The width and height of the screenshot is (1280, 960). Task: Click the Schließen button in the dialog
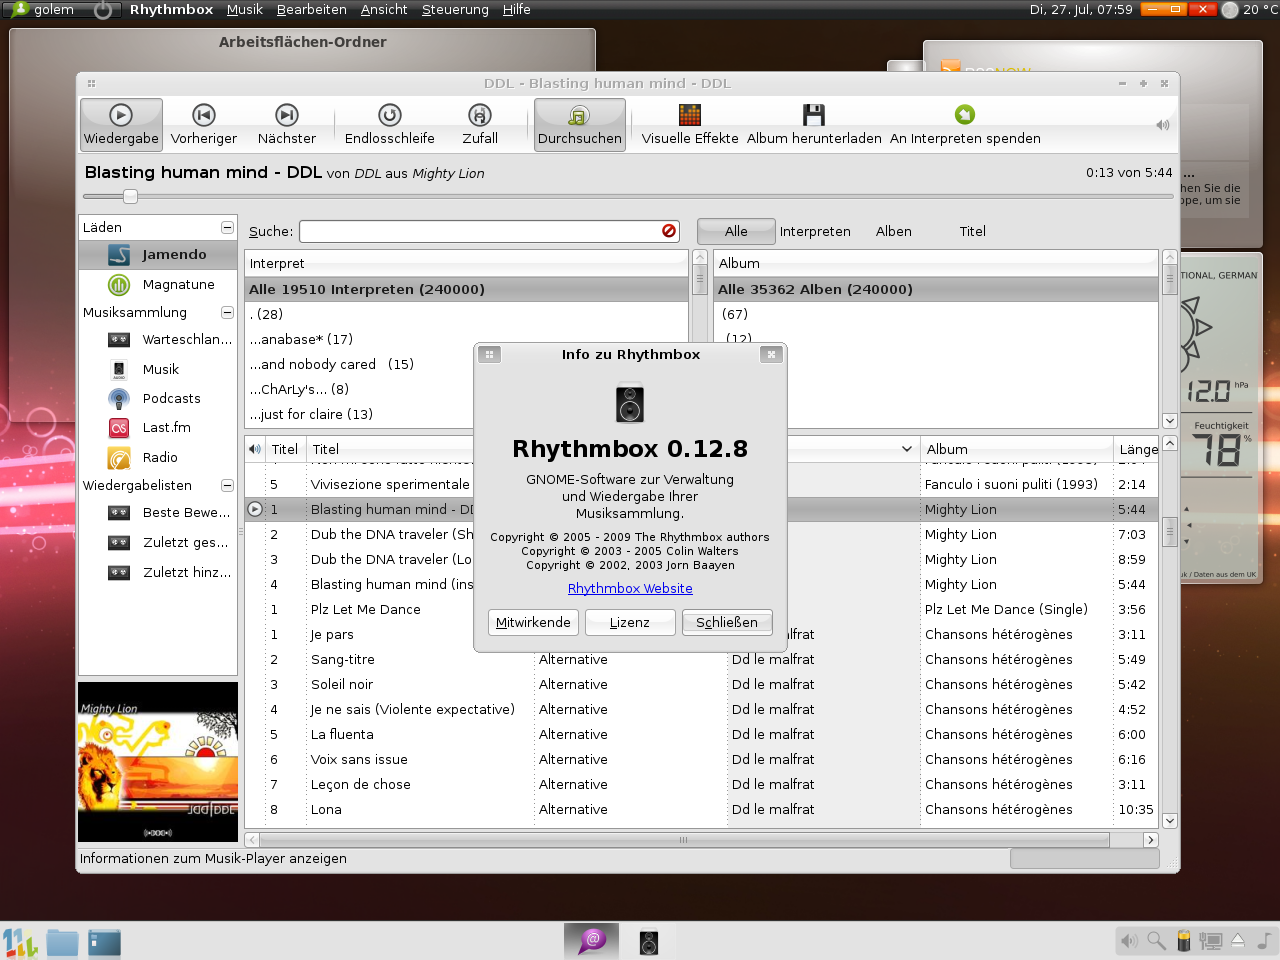(x=727, y=622)
